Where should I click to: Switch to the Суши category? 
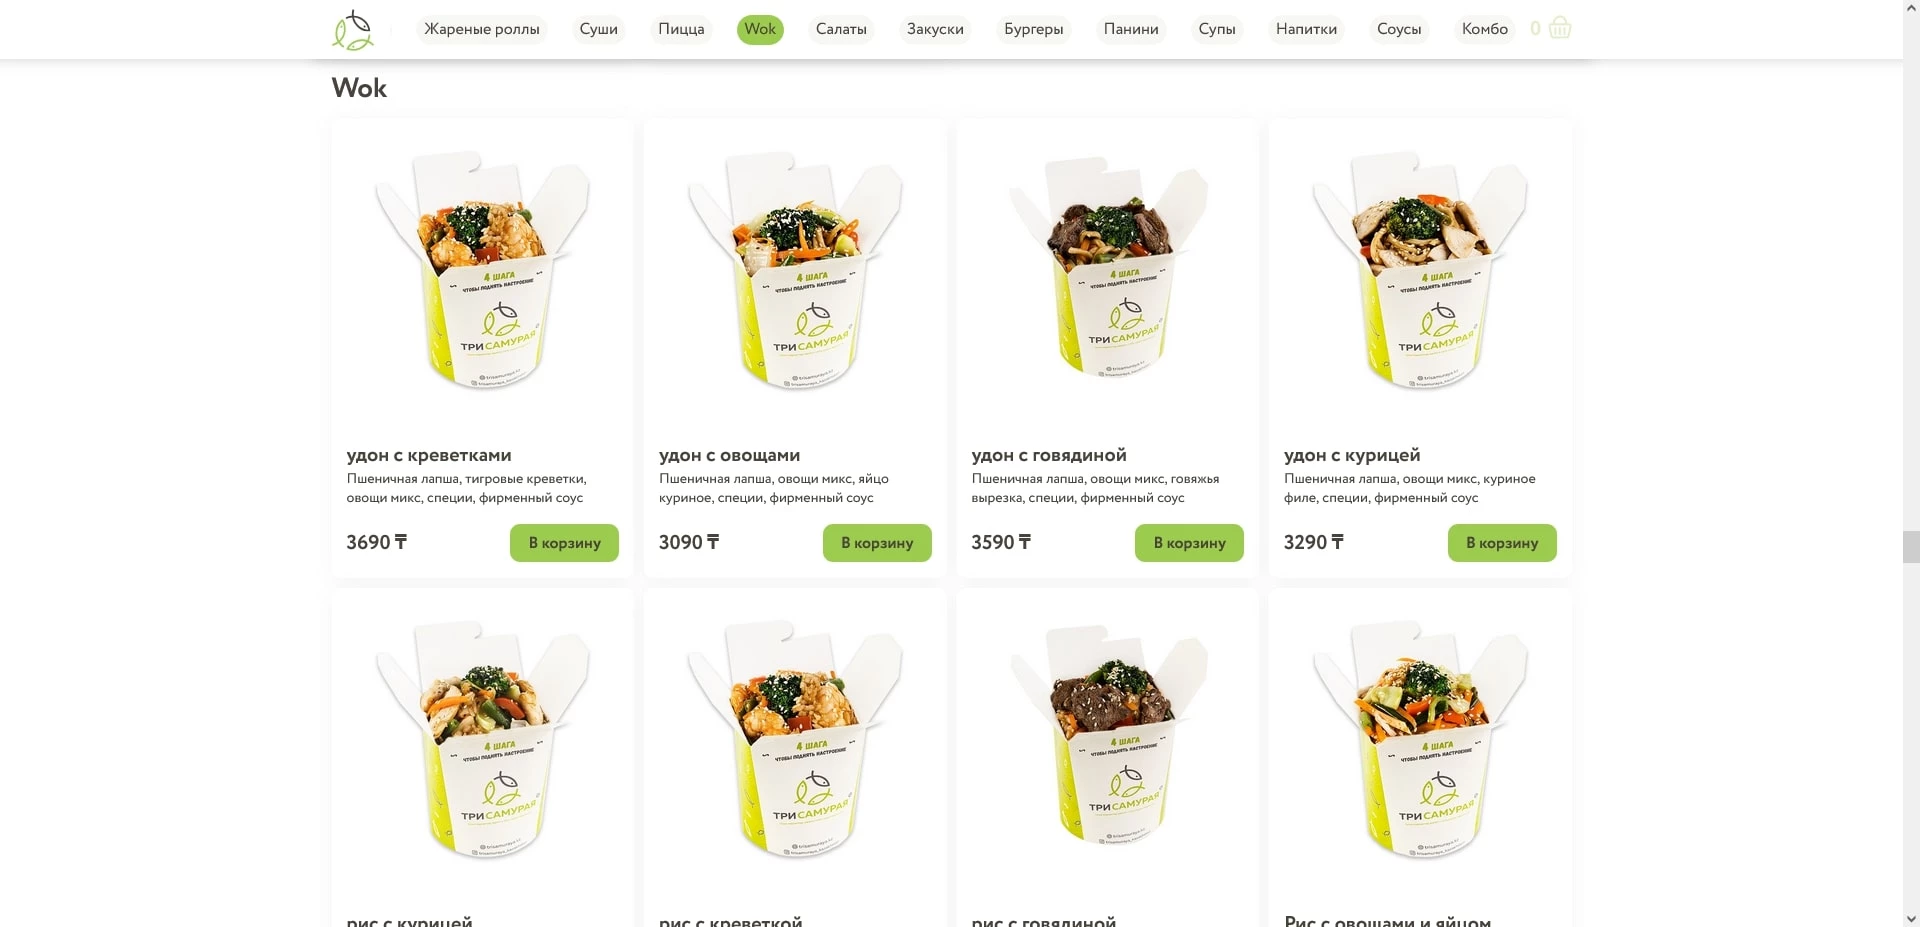coord(598,29)
